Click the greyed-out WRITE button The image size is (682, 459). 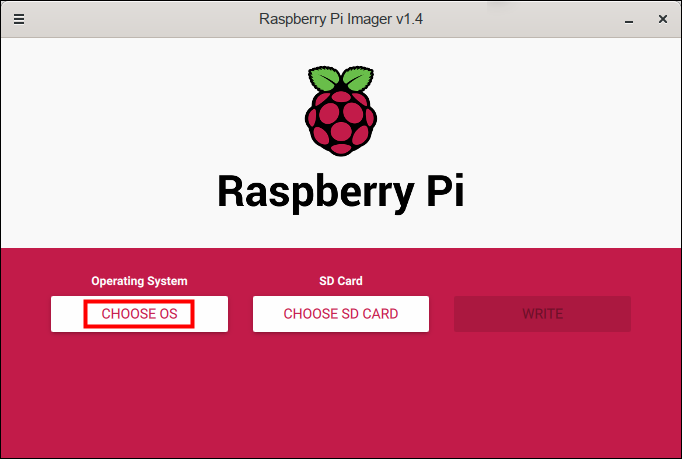(x=542, y=314)
